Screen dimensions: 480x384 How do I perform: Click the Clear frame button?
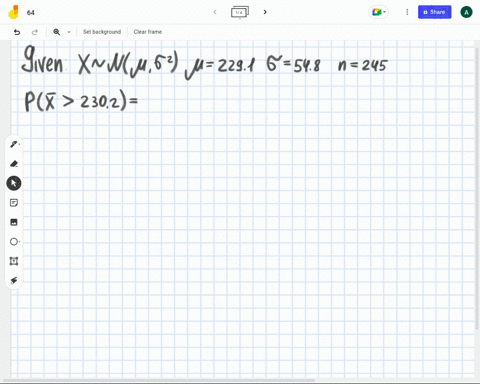[x=148, y=32]
